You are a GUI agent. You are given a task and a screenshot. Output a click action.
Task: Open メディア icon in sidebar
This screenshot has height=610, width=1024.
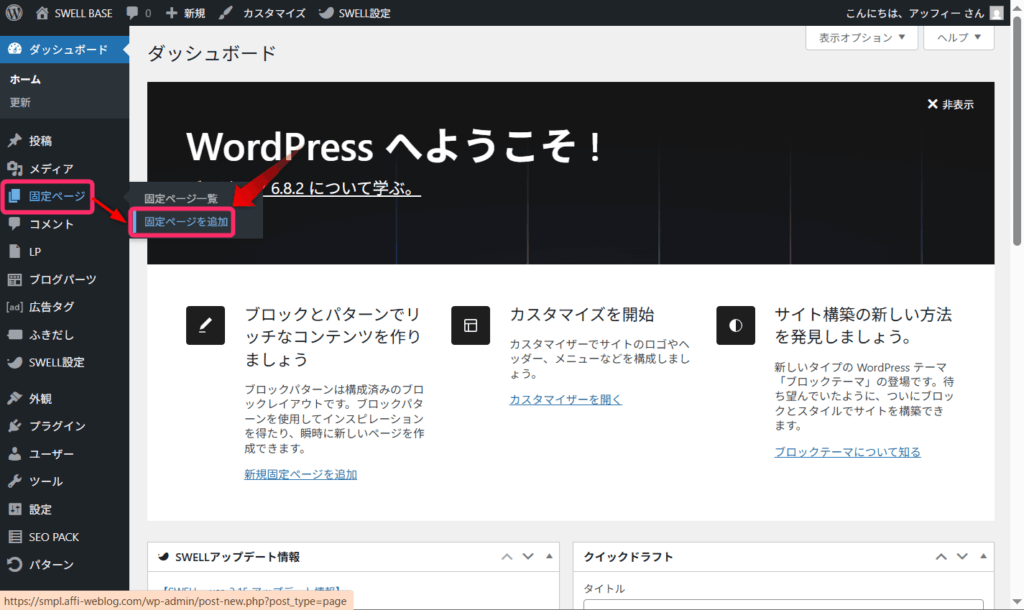click(x=14, y=169)
